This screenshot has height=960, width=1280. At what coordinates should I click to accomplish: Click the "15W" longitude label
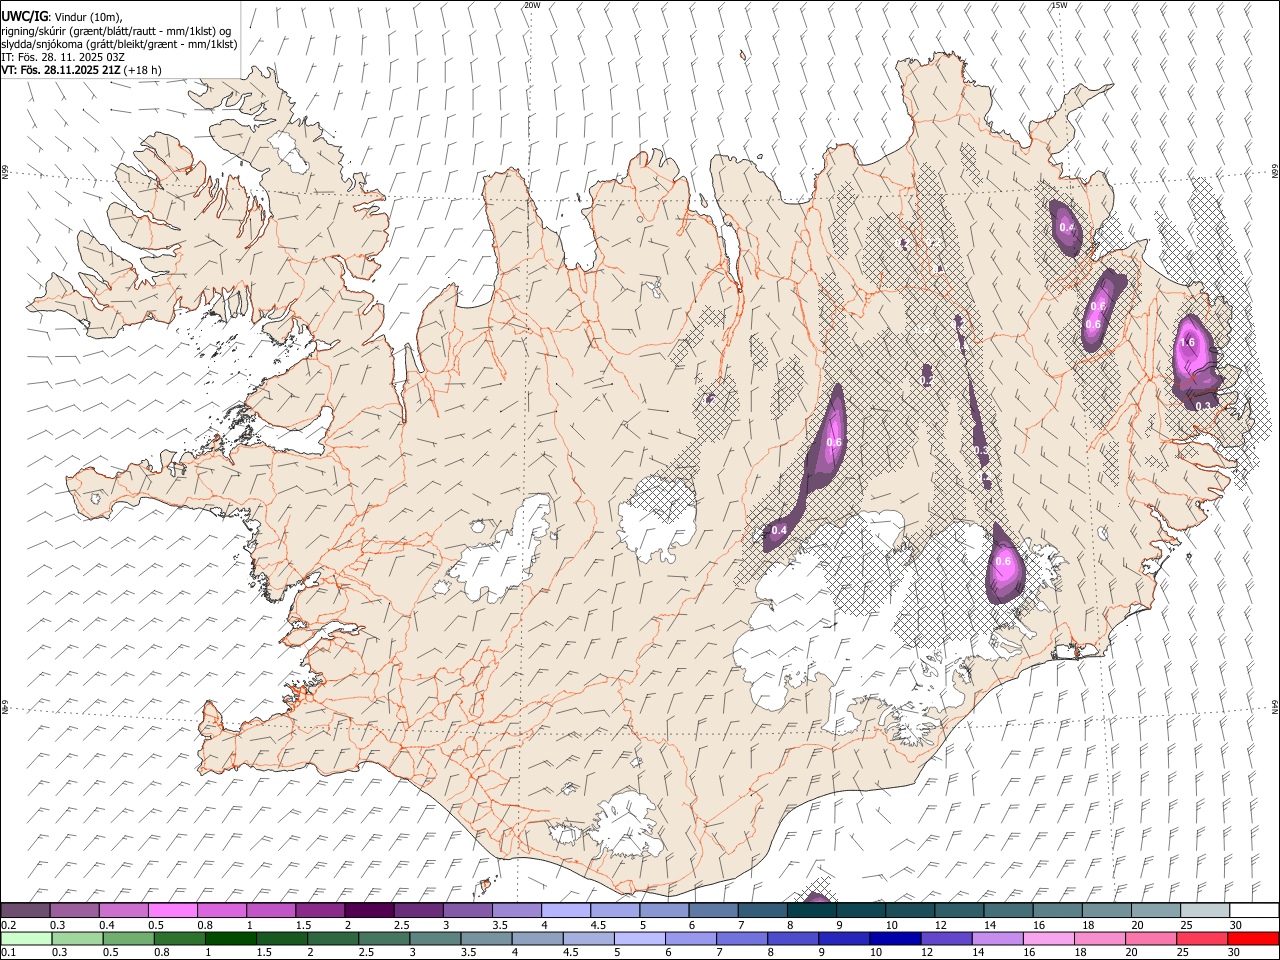(x=1059, y=5)
